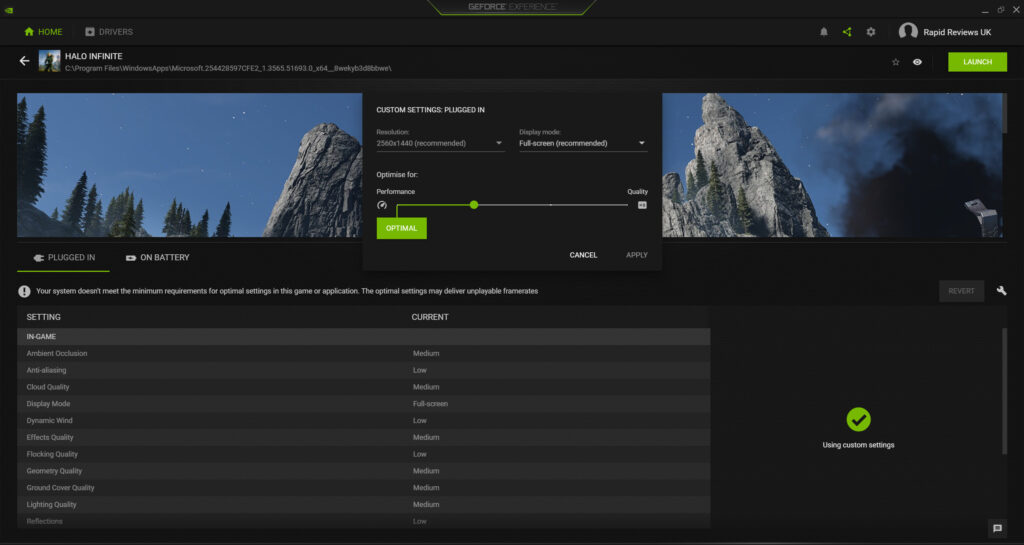Click the Quality icon at slider end
The height and width of the screenshot is (545, 1024).
(x=642, y=205)
